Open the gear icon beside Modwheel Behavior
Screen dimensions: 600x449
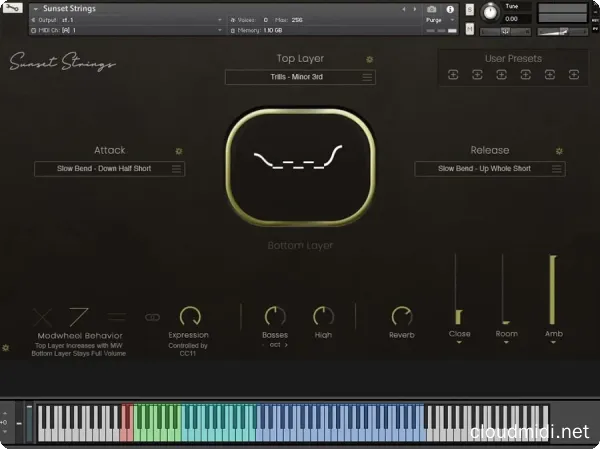[6, 348]
